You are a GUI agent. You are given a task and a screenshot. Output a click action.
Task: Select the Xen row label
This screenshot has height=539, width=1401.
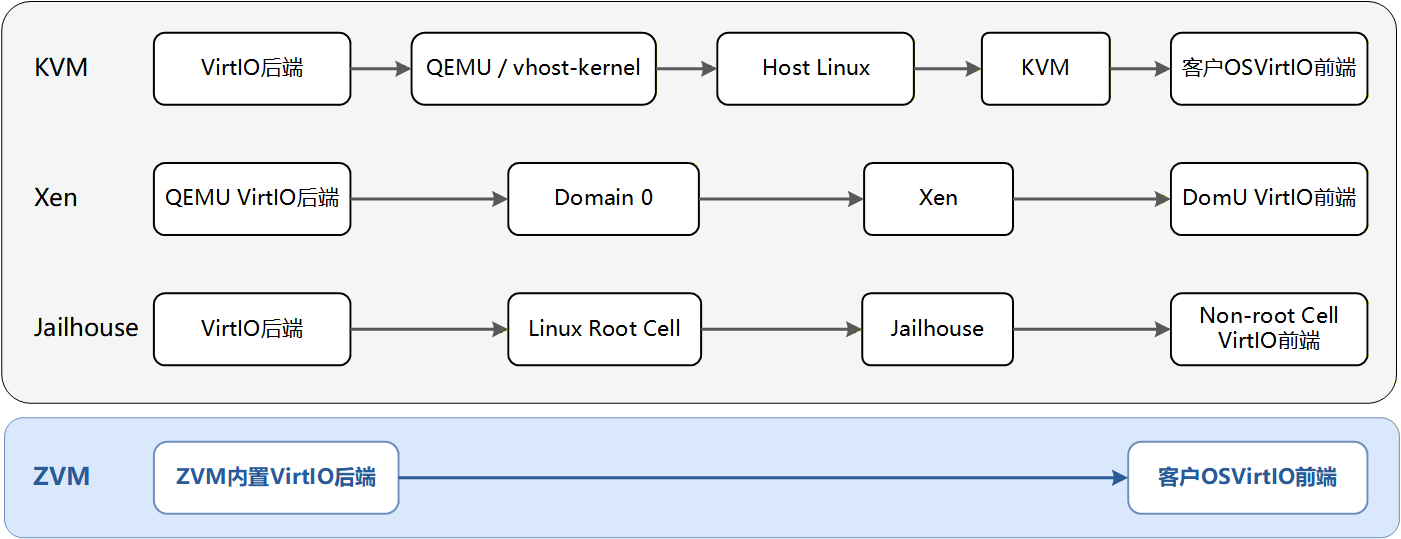click(x=55, y=198)
